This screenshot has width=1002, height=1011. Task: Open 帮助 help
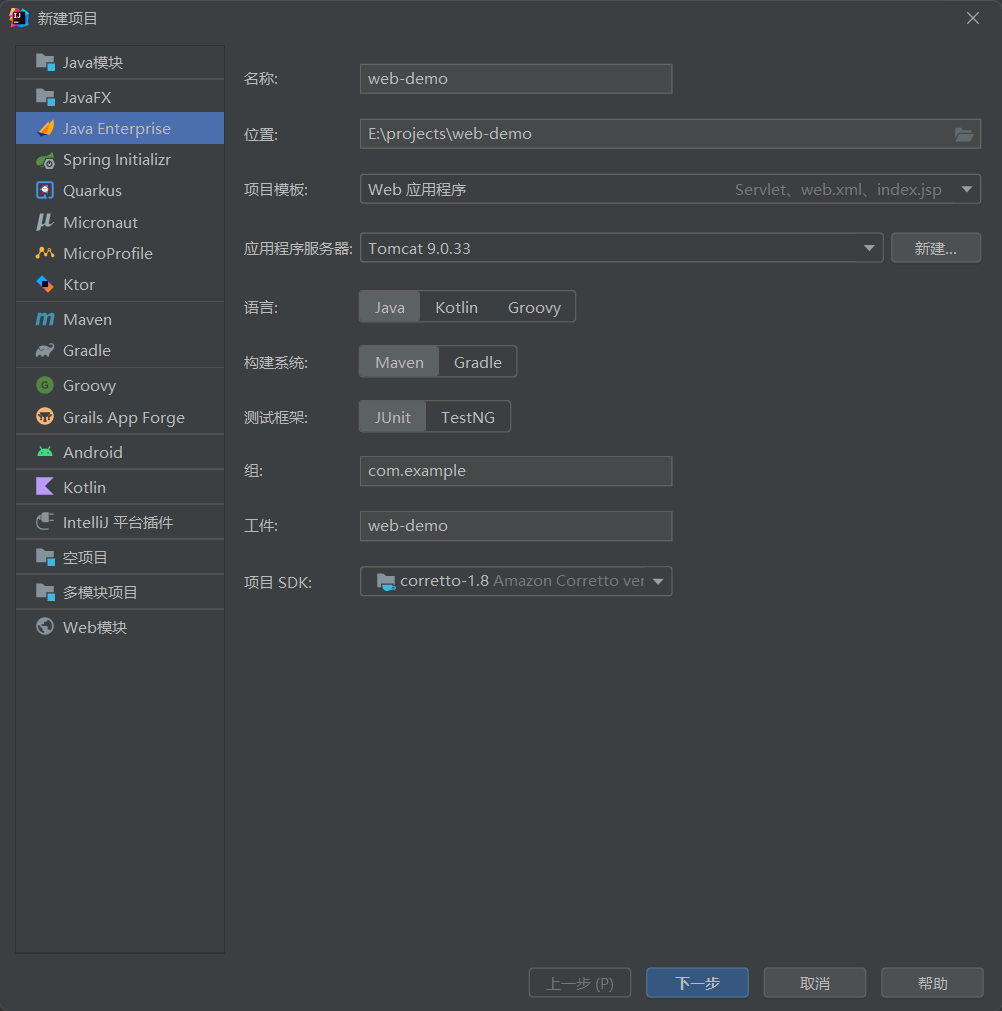coord(932,983)
